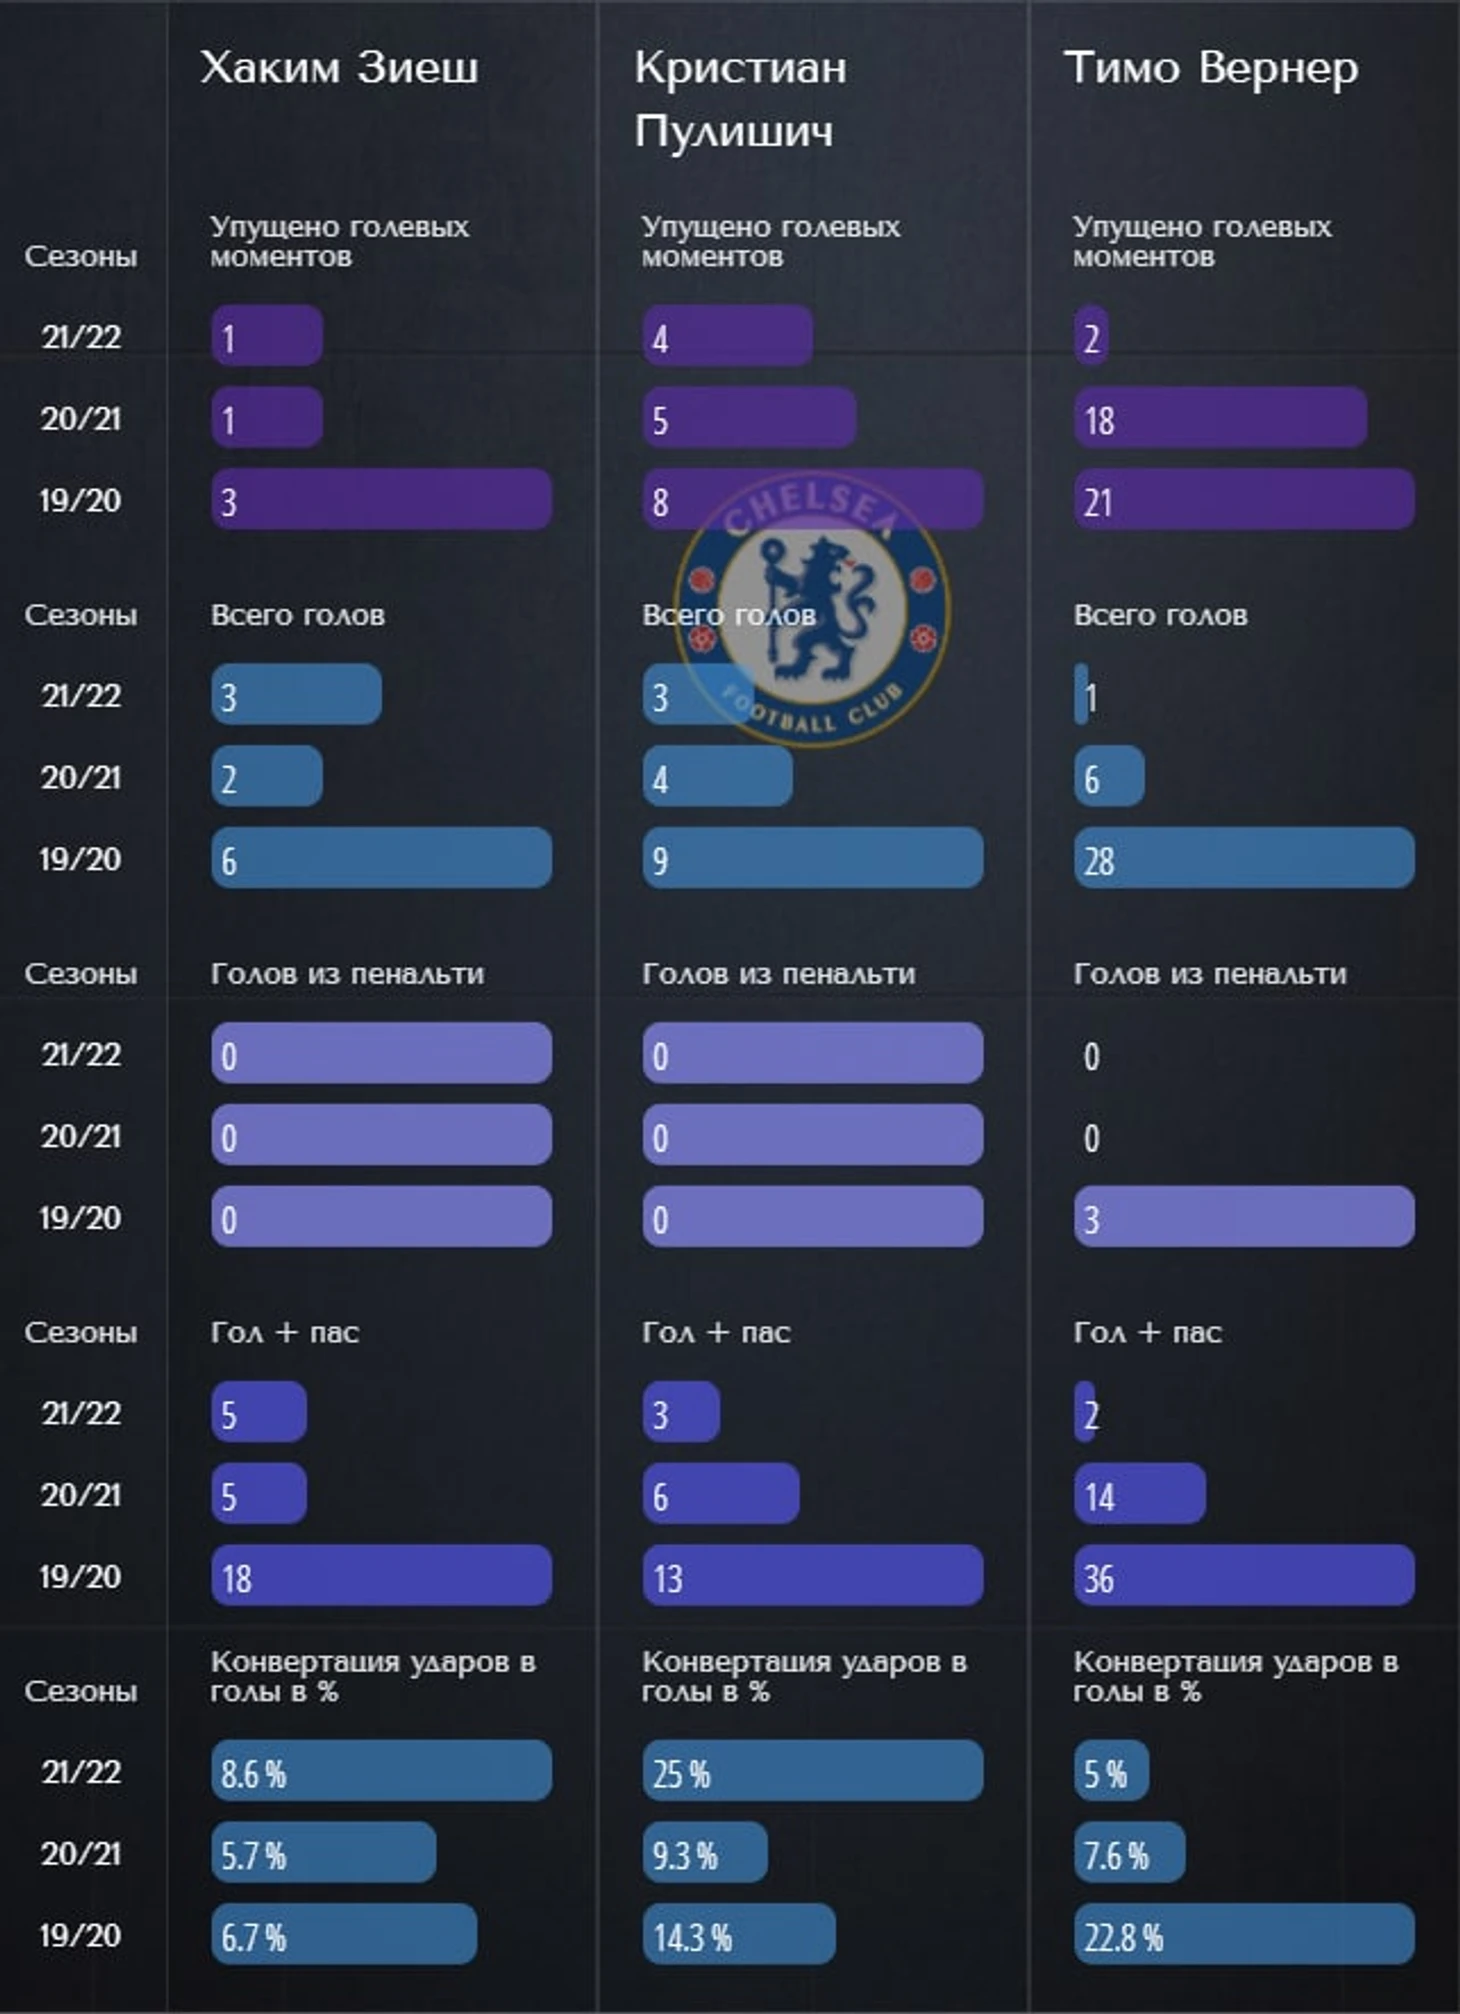Click Вернер's 19/20 conversion bar showing 22.8 %
Image resolution: width=1460 pixels, height=2014 pixels.
1244,1934
